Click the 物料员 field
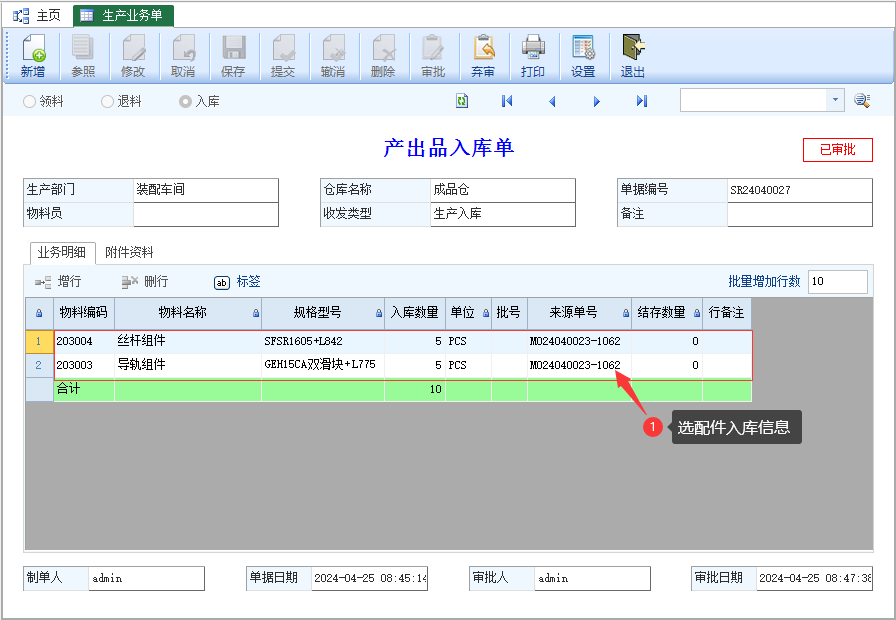Screen dimensions: 896x620 click(x=206, y=214)
